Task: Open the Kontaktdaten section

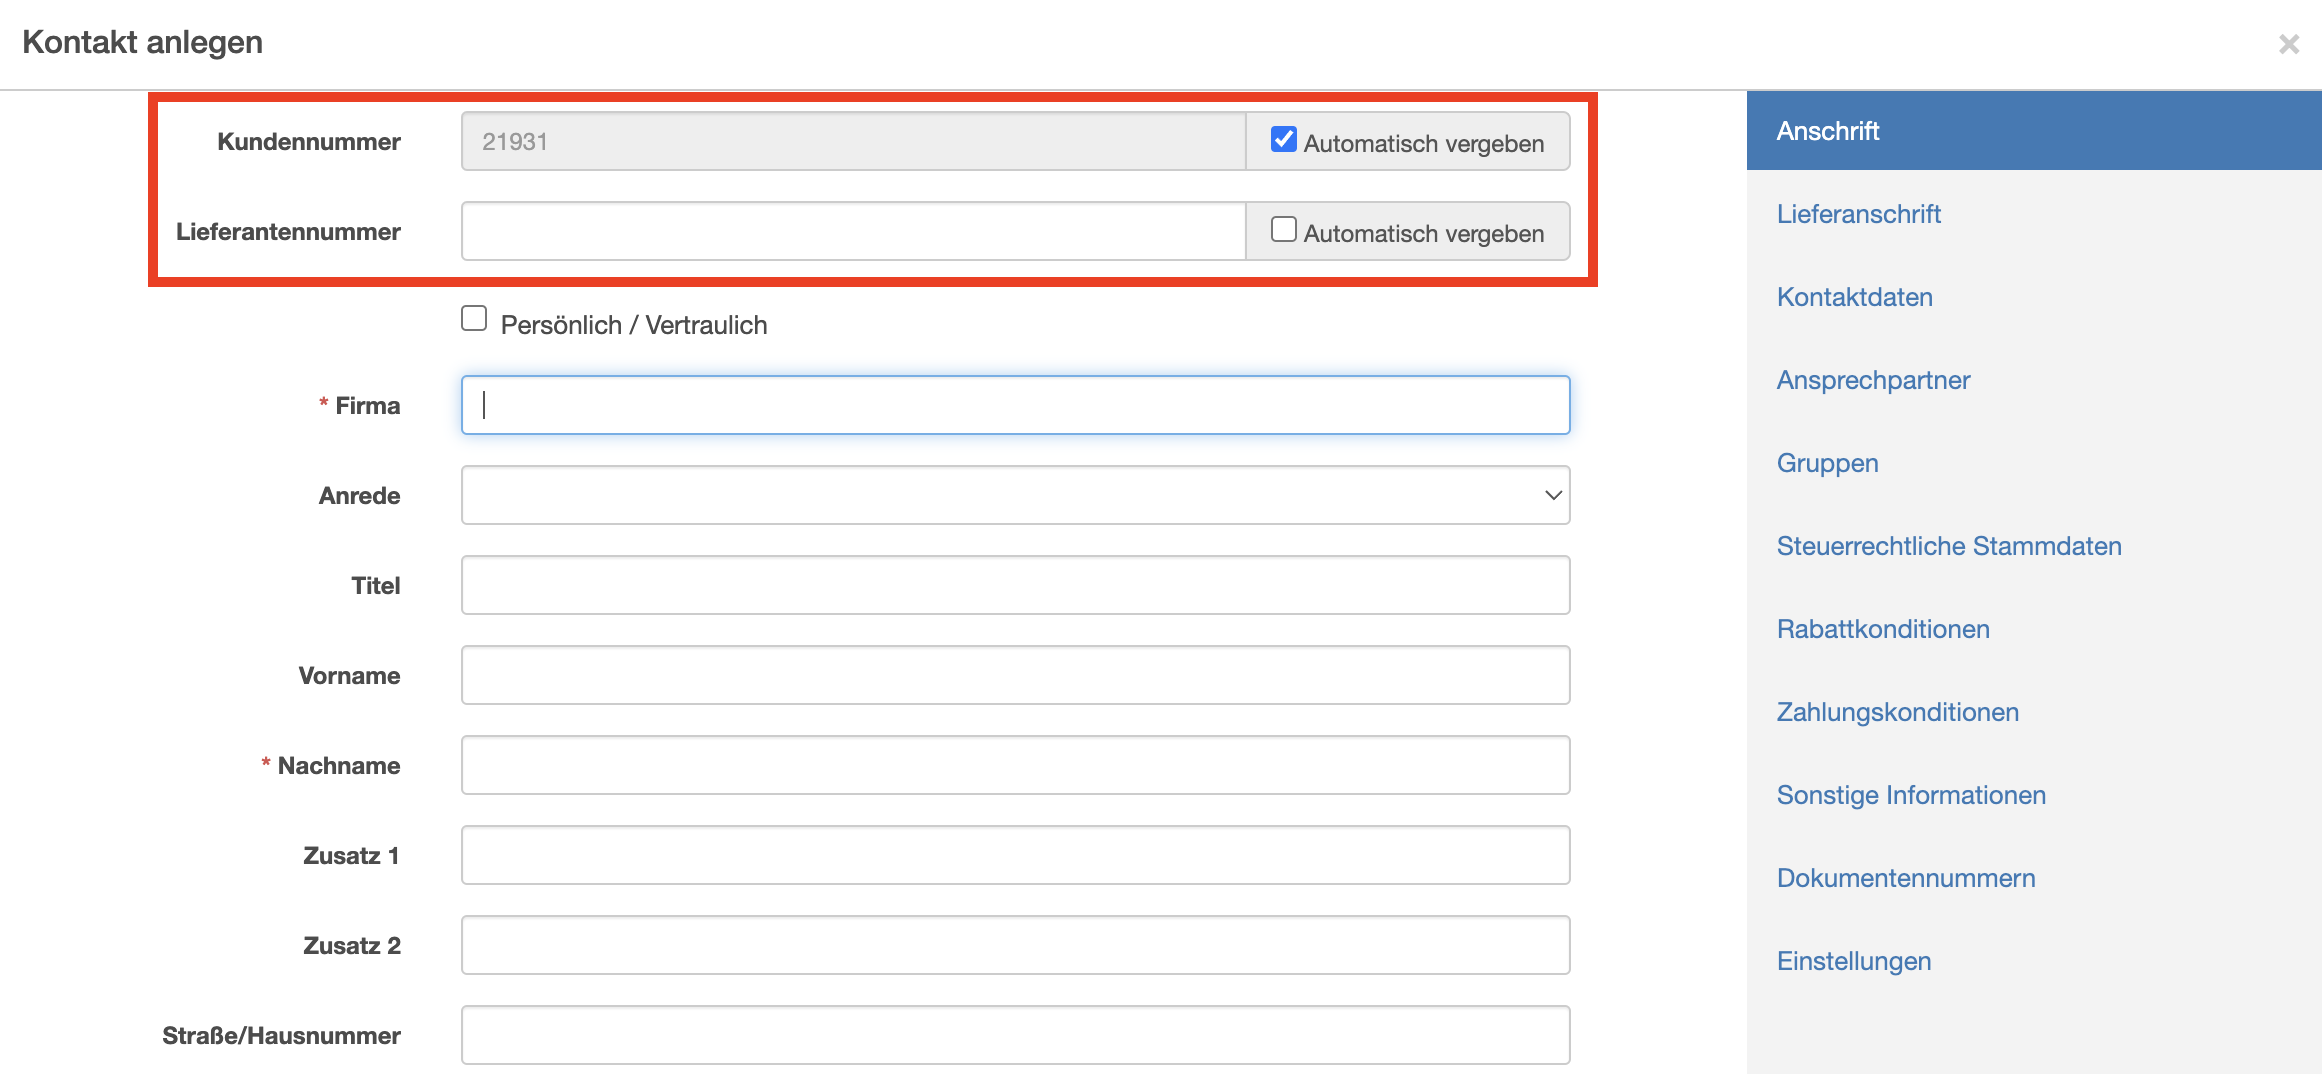Action: click(1854, 297)
